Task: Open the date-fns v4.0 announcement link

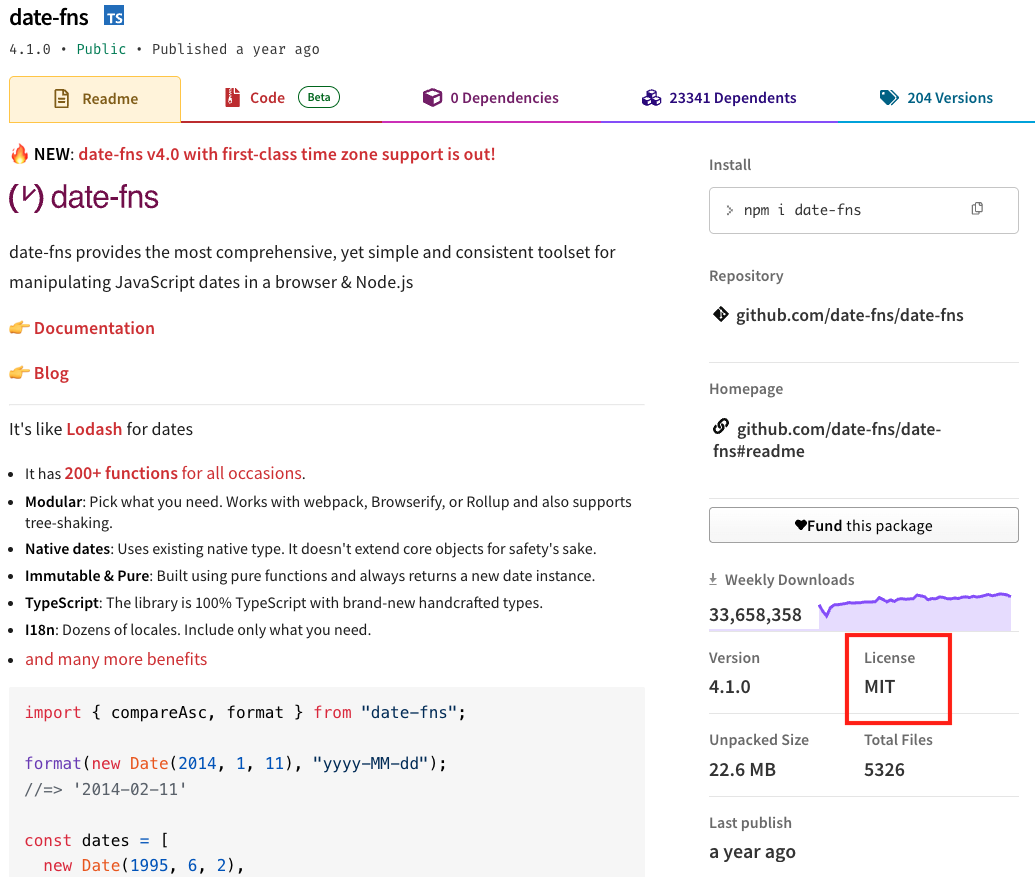Action: coord(286,154)
